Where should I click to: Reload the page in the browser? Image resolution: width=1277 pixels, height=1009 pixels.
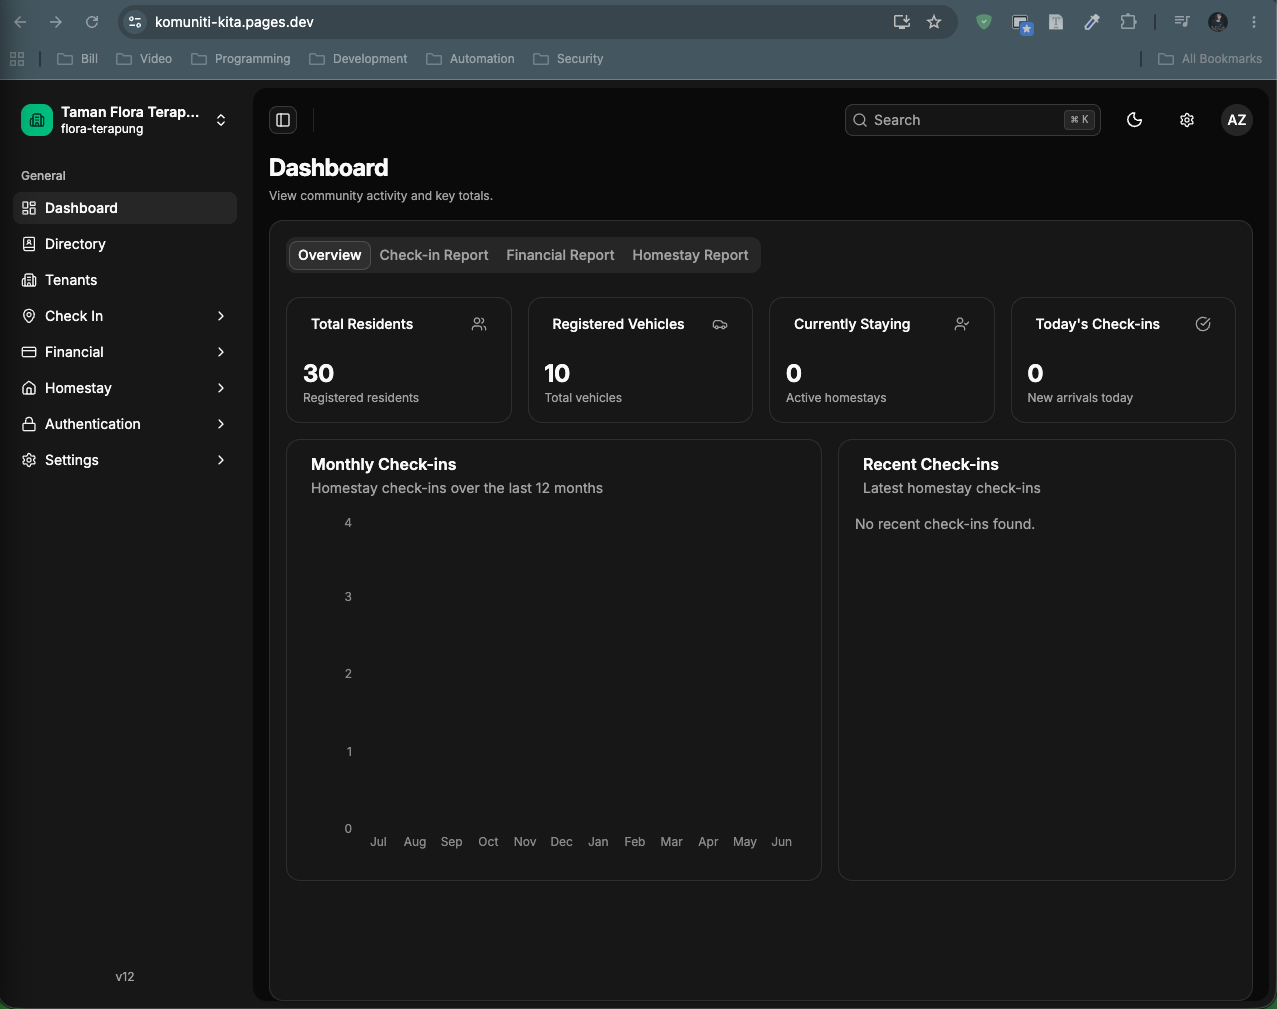pos(92,22)
